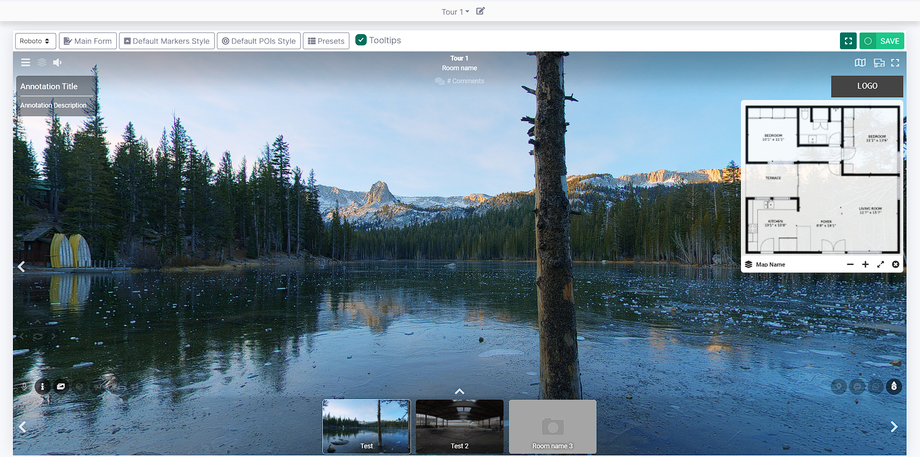Click the layers icon beside Map Name
The width and height of the screenshot is (920, 457).
pyautogui.click(x=749, y=265)
